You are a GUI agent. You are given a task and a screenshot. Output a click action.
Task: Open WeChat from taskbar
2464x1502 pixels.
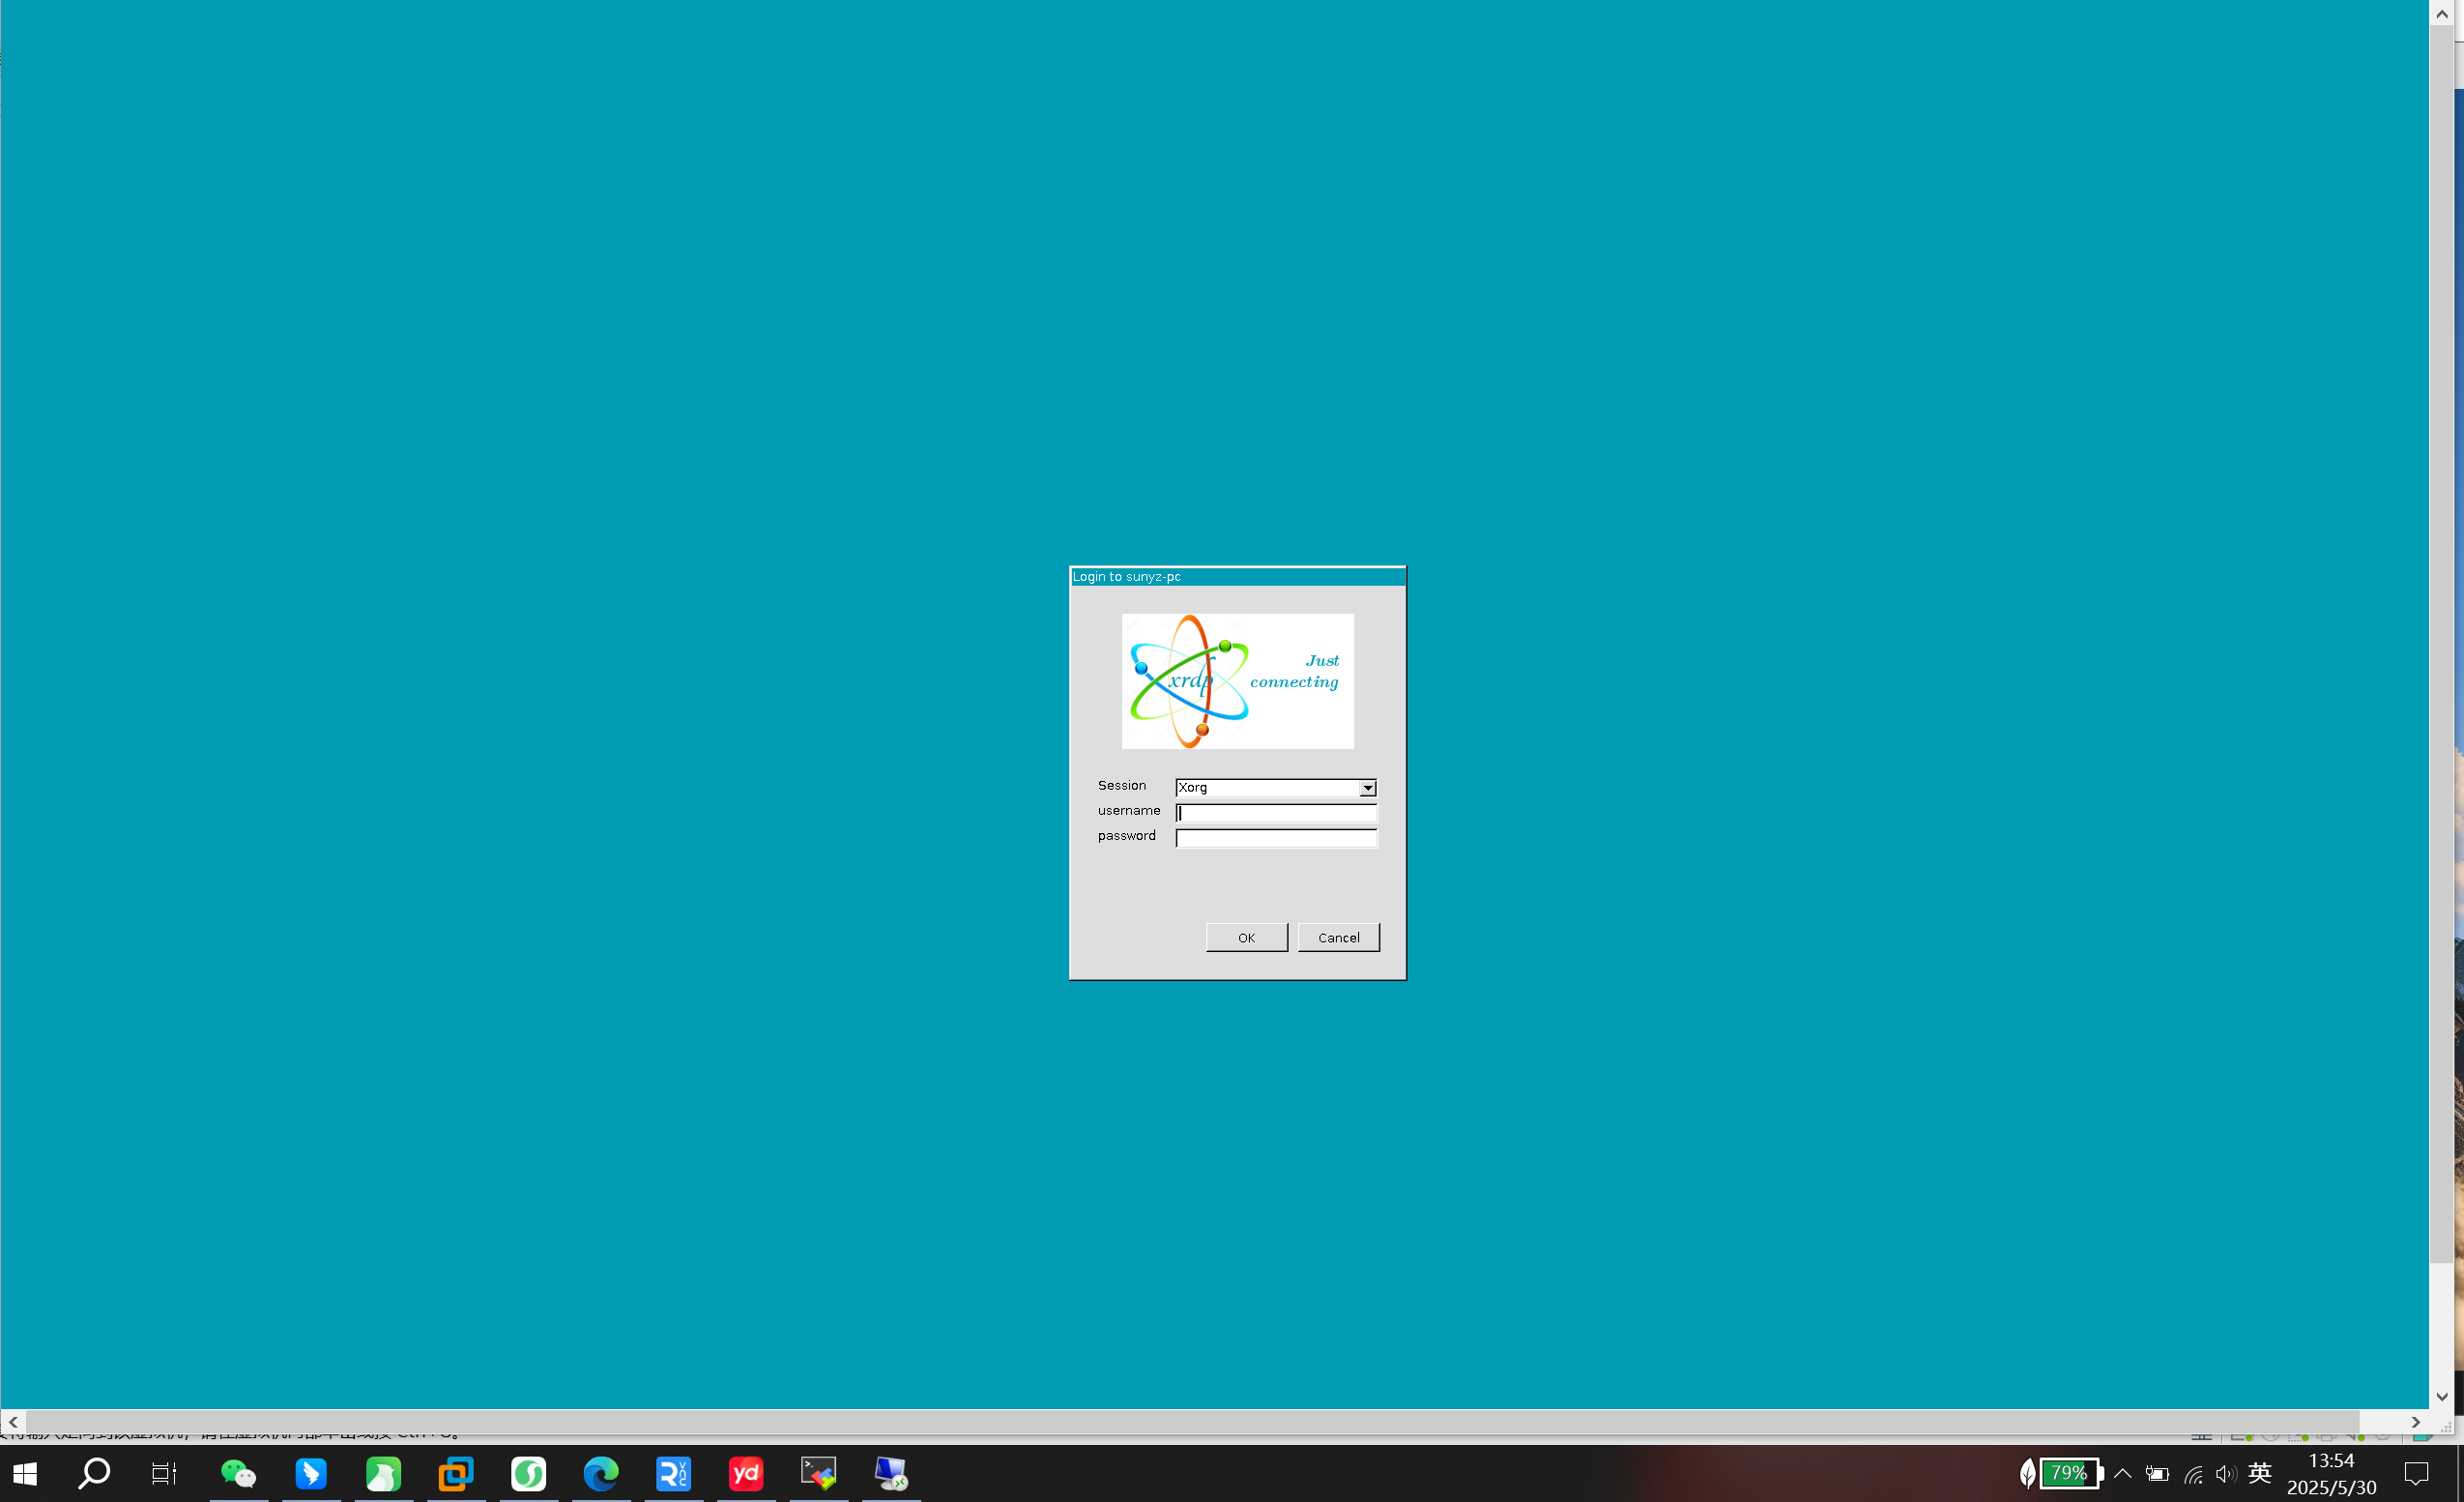coord(238,1473)
